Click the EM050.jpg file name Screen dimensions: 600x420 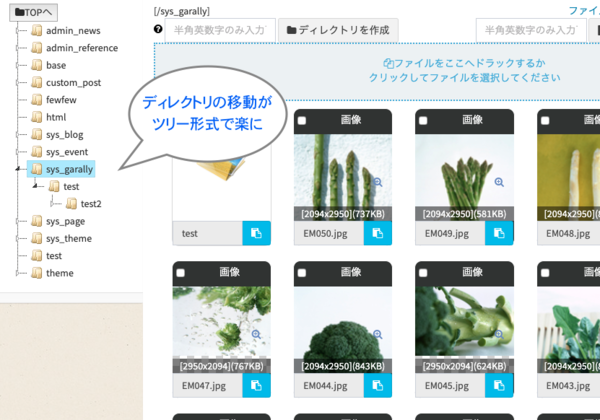point(325,233)
